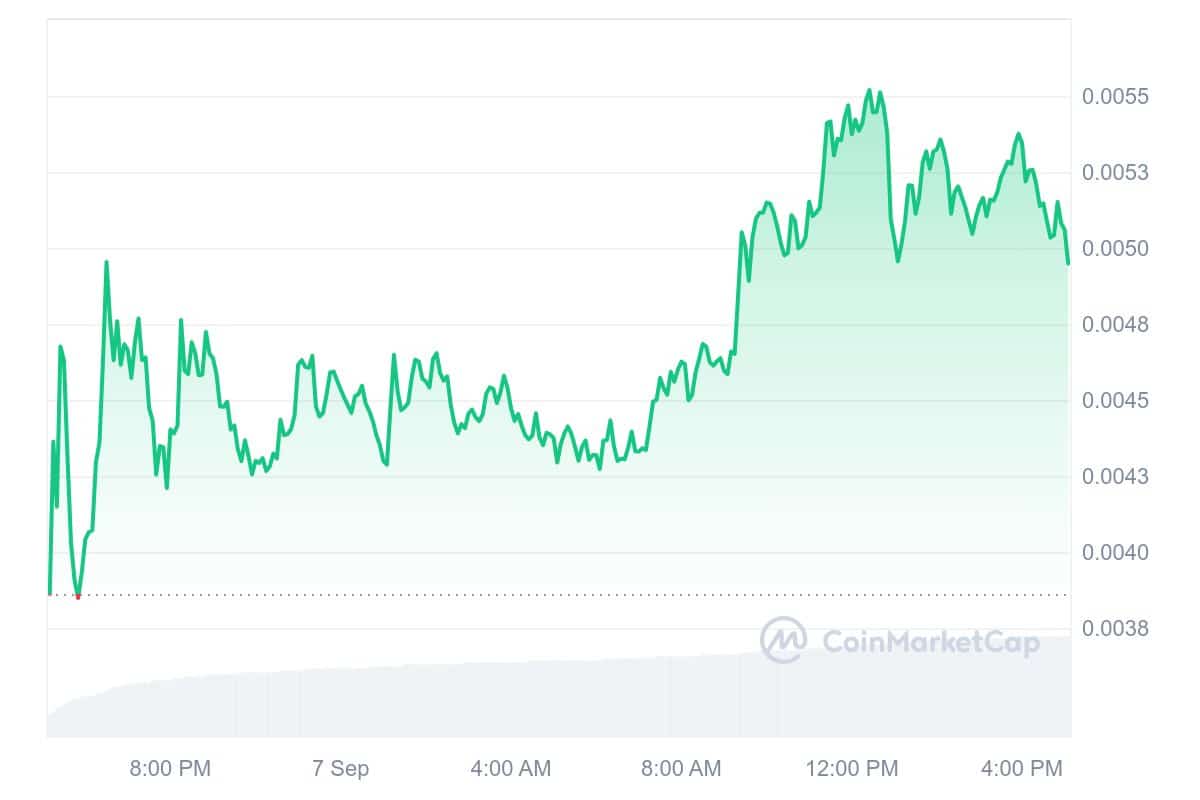
Task: Click the 0.0055 price axis label
Action: (1115, 97)
